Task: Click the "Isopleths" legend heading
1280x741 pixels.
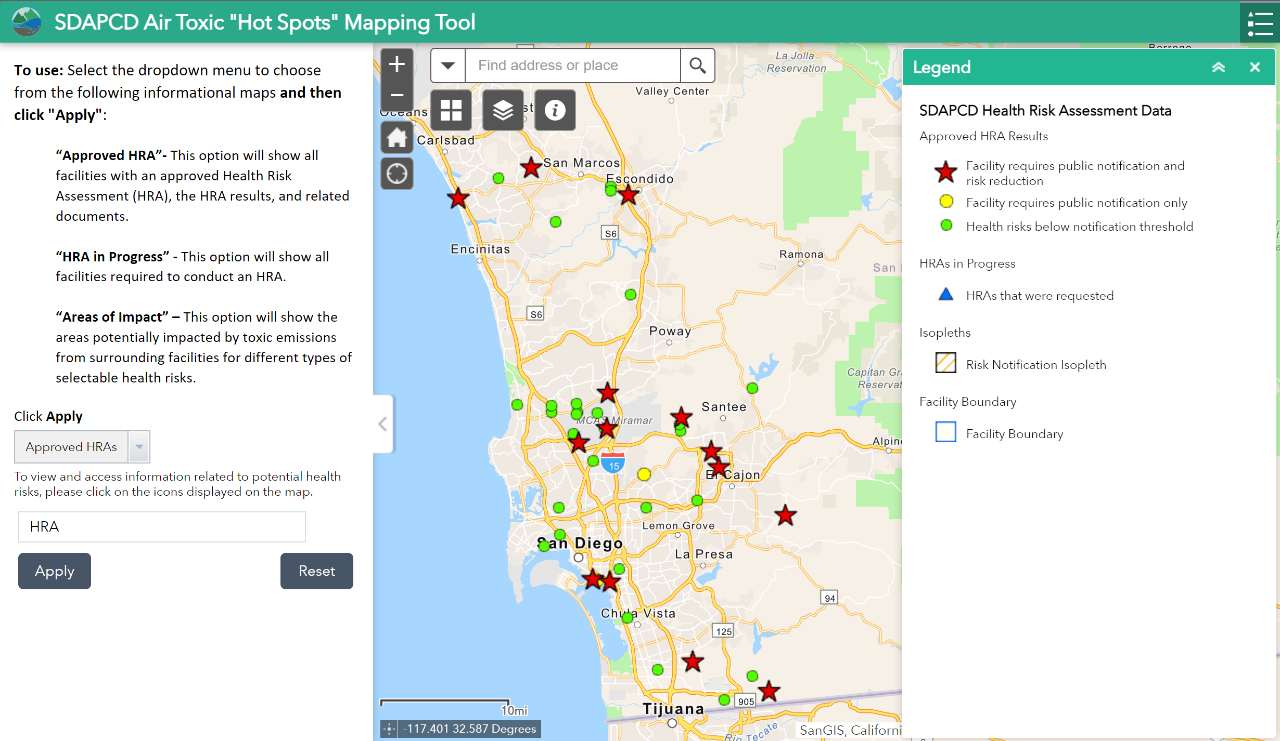Action: 945,333
